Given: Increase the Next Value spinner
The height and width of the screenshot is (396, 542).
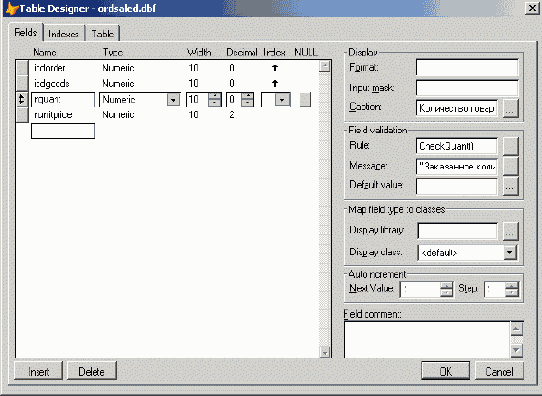Looking at the screenshot, I should [x=446, y=286].
